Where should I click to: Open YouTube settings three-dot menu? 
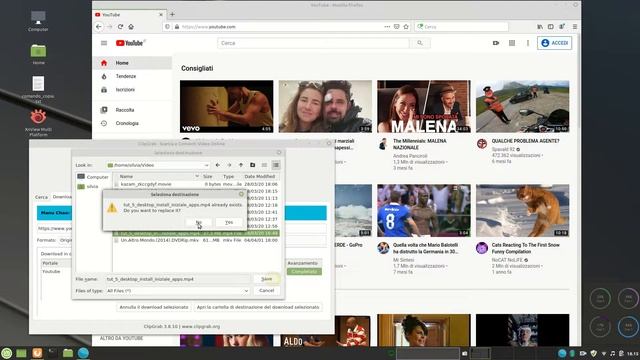pos(528,43)
